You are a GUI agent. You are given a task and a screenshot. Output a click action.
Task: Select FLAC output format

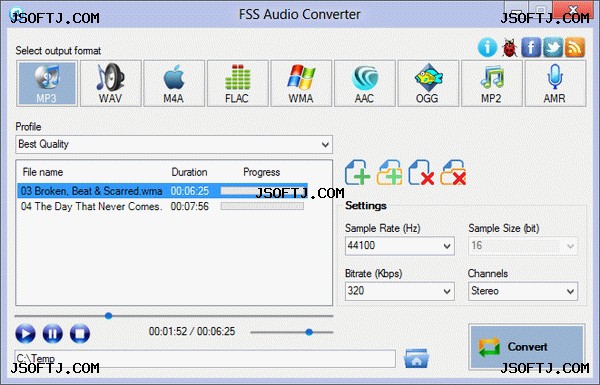pos(237,83)
